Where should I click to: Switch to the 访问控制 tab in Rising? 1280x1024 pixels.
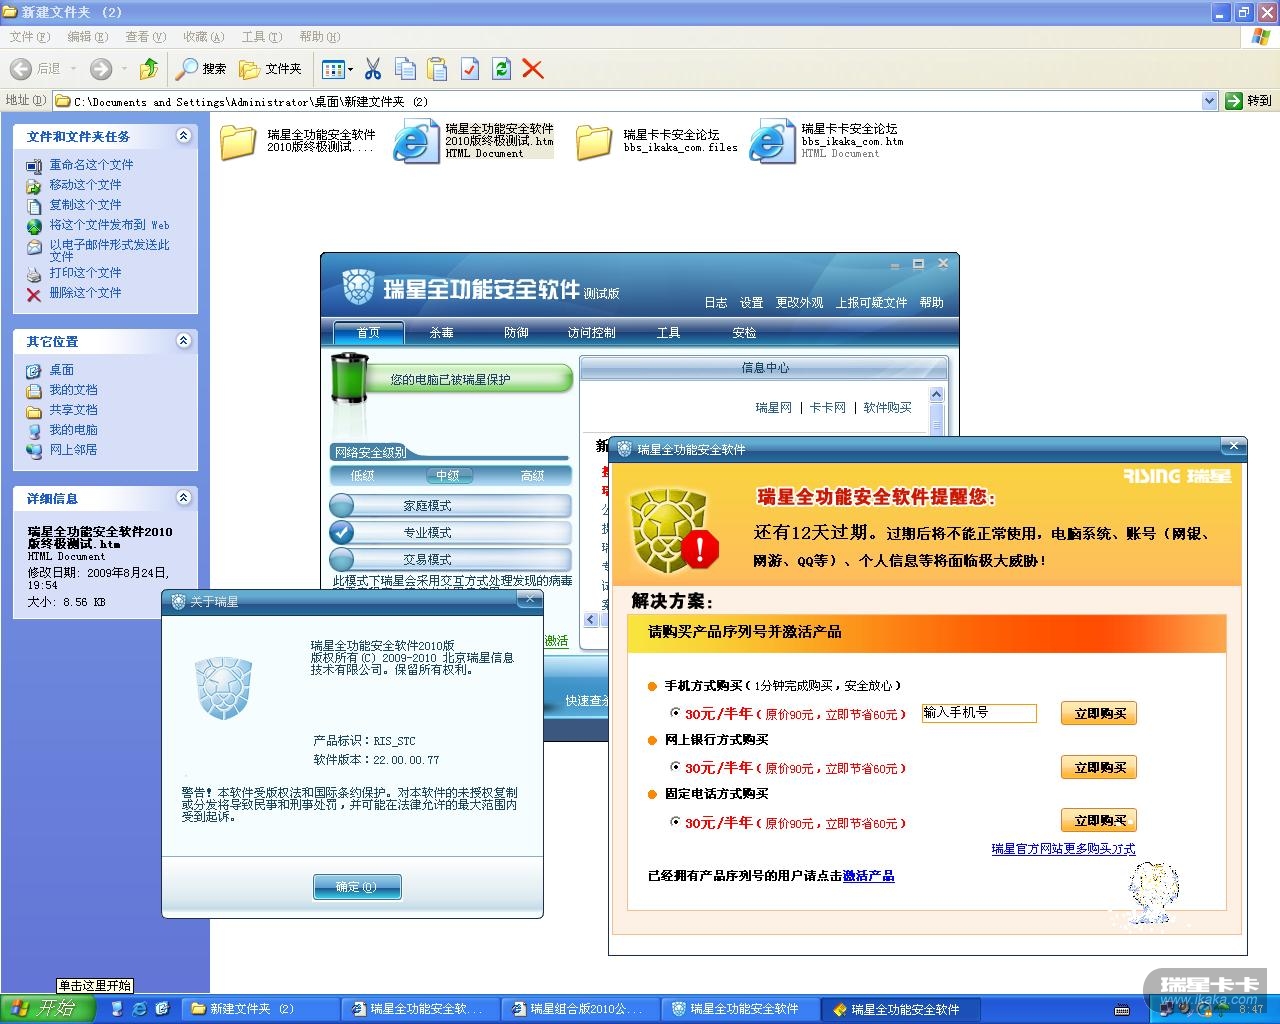592,332
